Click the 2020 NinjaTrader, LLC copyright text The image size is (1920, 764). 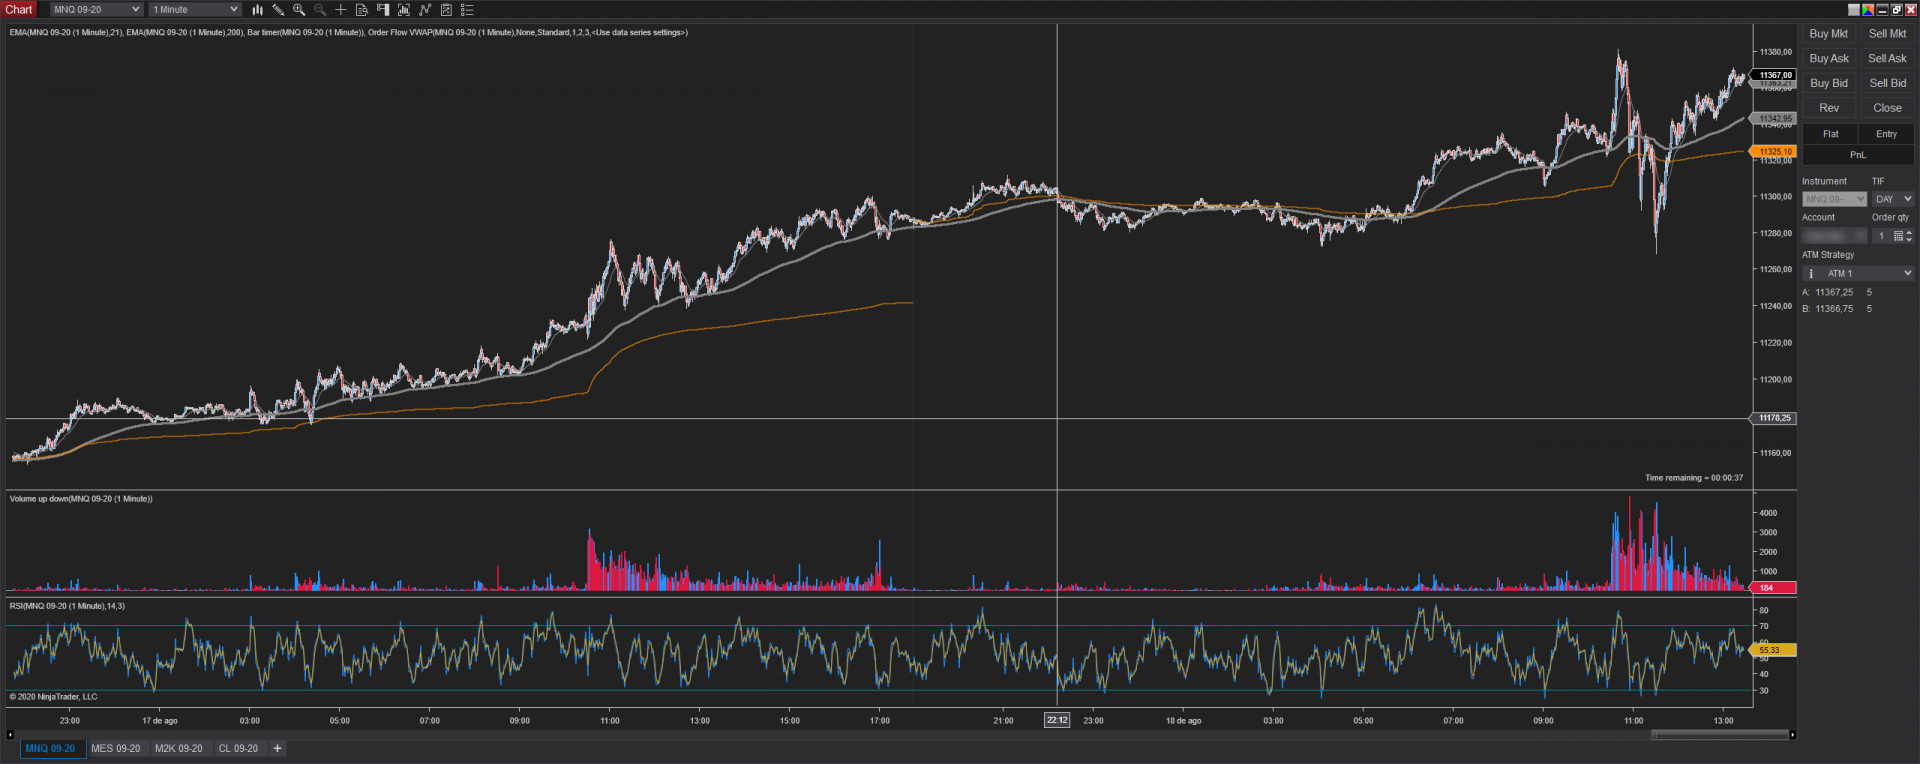pos(54,697)
